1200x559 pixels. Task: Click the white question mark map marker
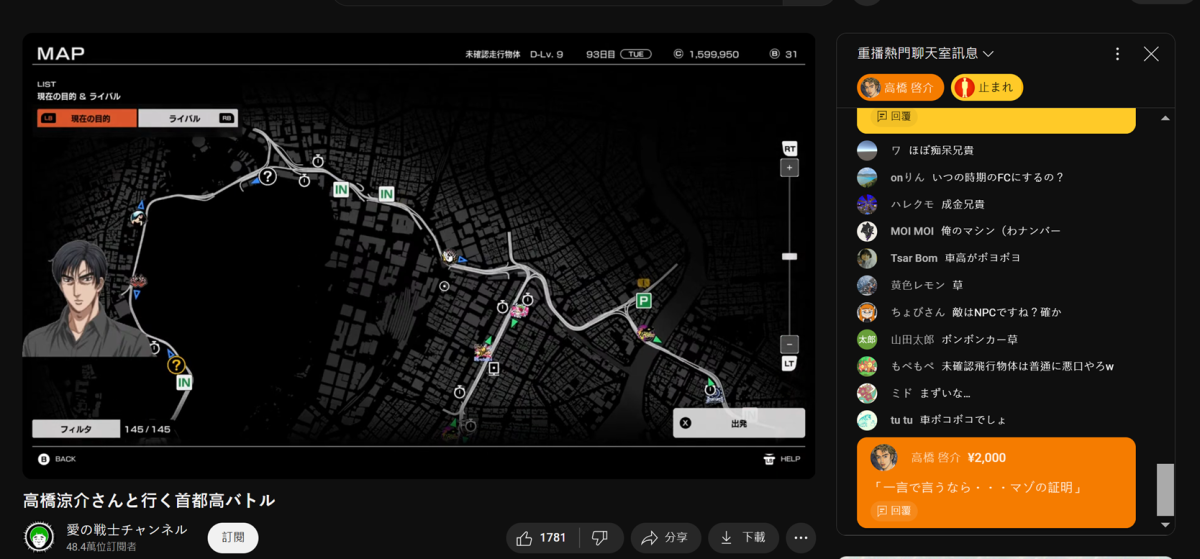(267, 177)
